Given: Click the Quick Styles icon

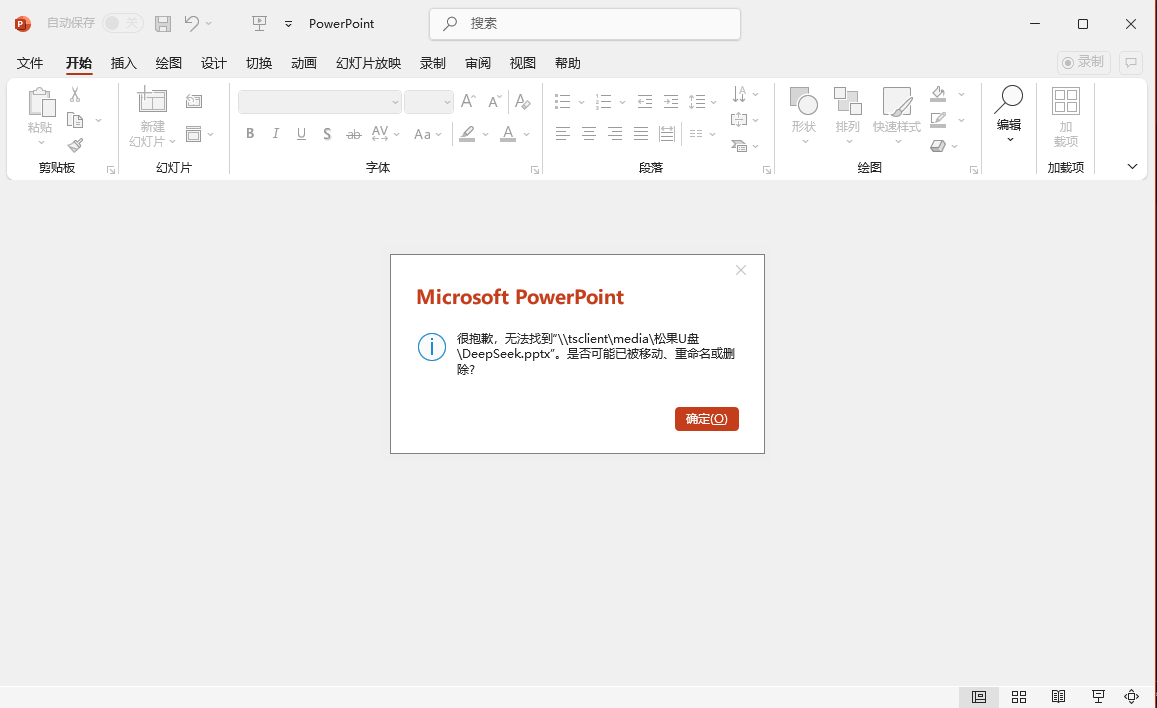Looking at the screenshot, I should tap(897, 101).
